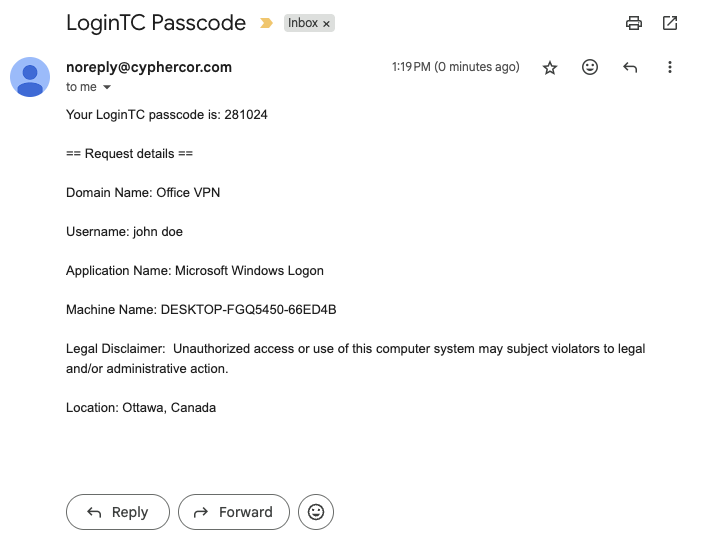Image resolution: width=706 pixels, height=547 pixels.
Task: Click the Machine Name DESKTOP-FGQ5450-66ED4B line
Action: [x=201, y=310]
